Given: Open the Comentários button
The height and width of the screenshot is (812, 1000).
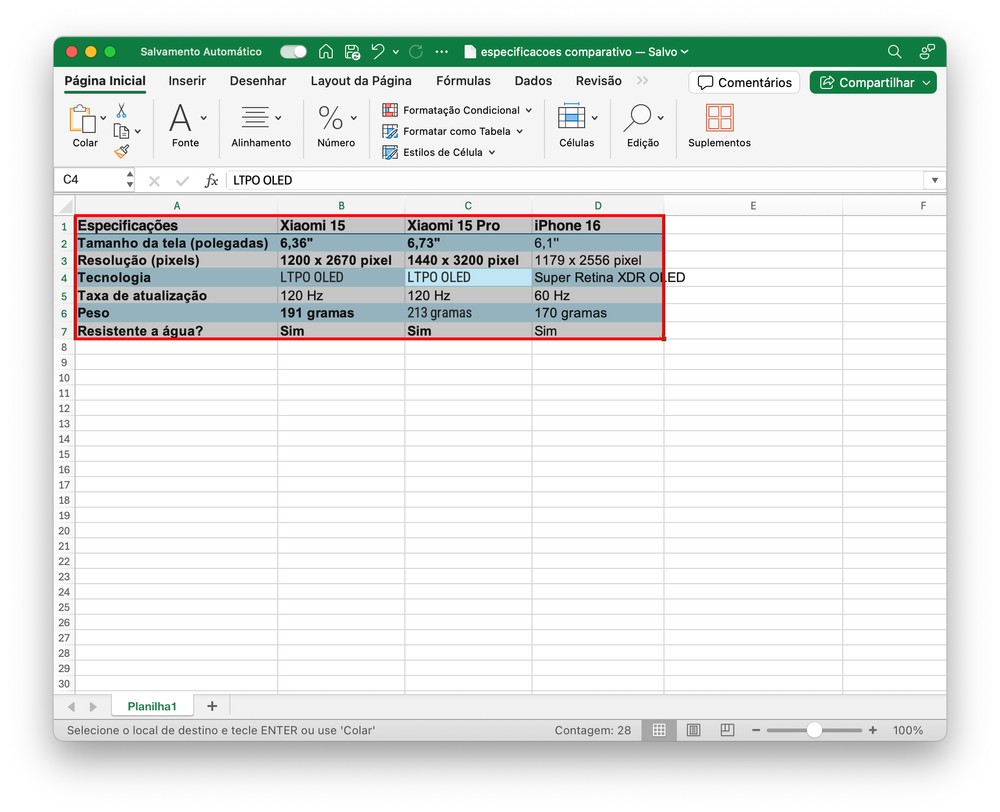Looking at the screenshot, I should [x=744, y=82].
